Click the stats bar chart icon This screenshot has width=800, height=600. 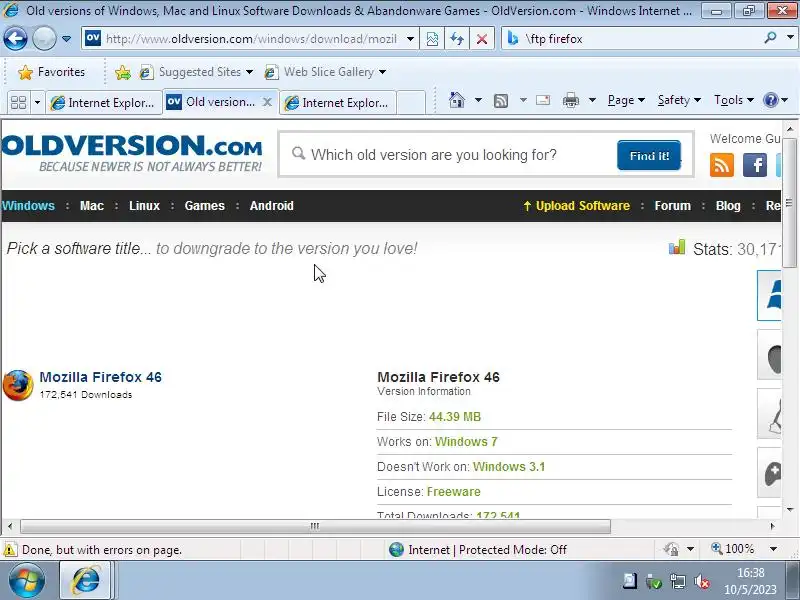[677, 247]
